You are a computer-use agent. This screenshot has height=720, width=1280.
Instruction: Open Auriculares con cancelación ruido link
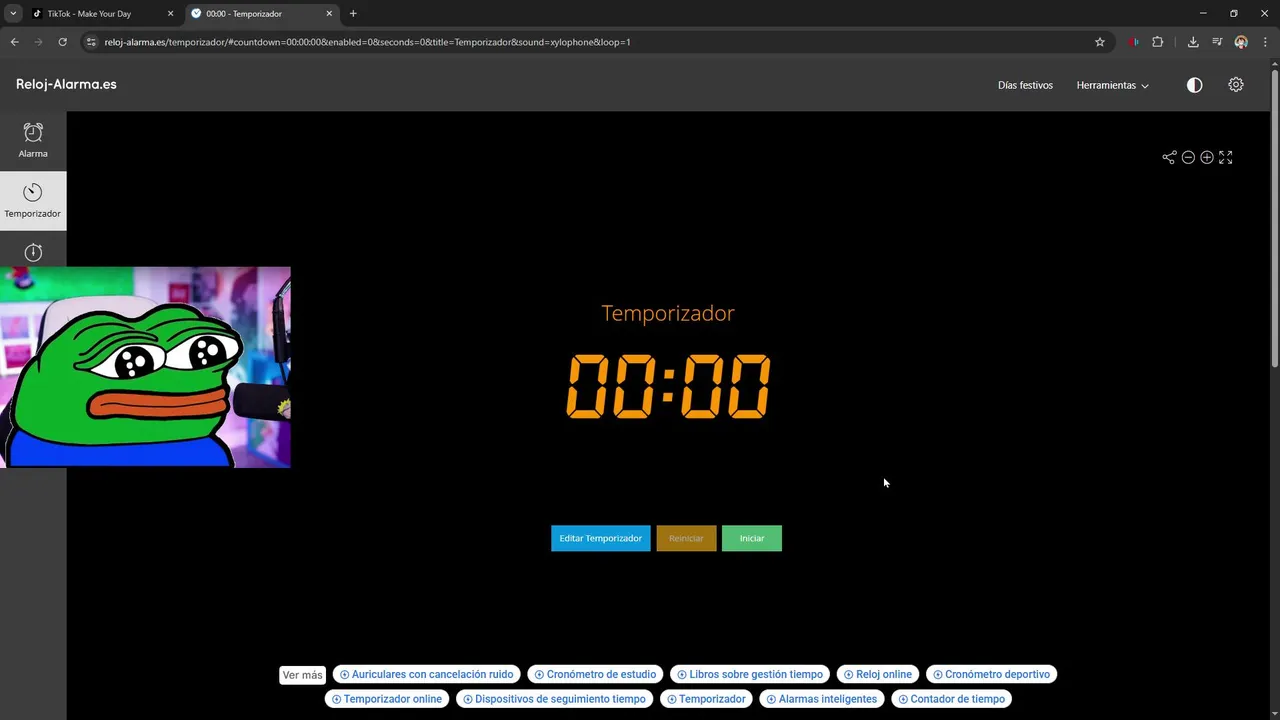tap(426, 674)
